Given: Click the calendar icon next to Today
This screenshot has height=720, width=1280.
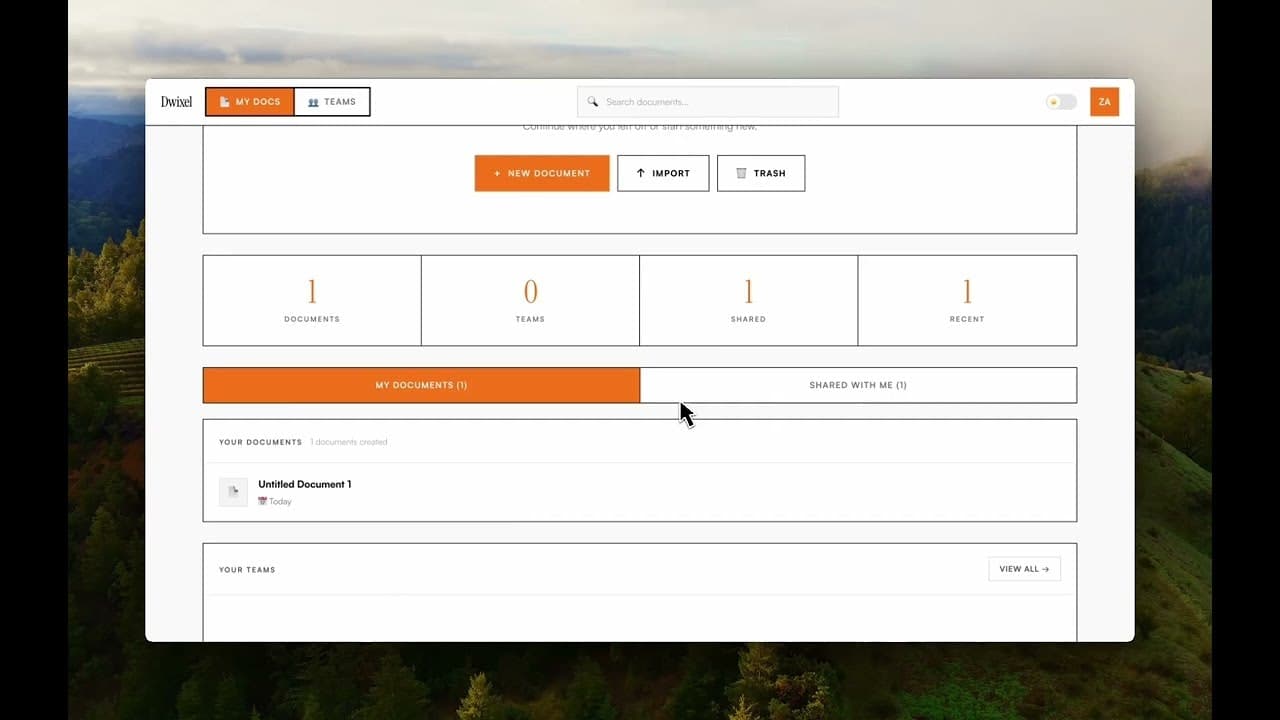Looking at the screenshot, I should (x=262, y=501).
